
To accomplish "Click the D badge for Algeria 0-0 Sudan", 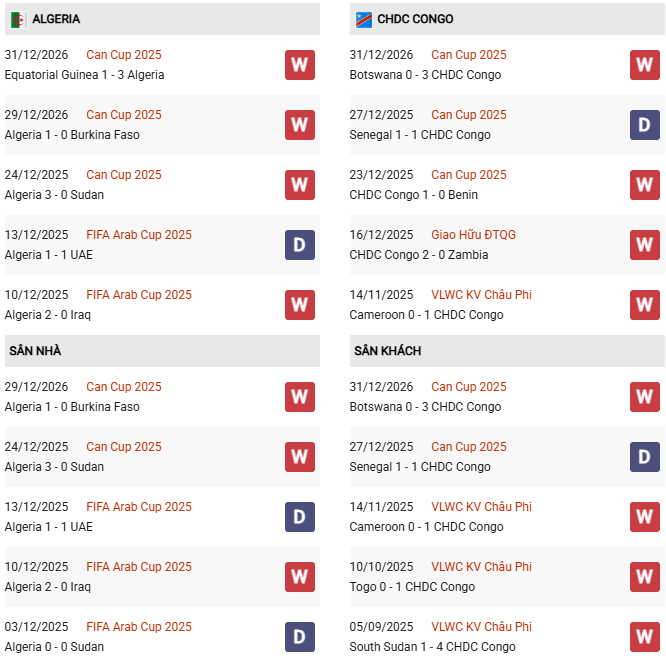I will click(x=299, y=637).
